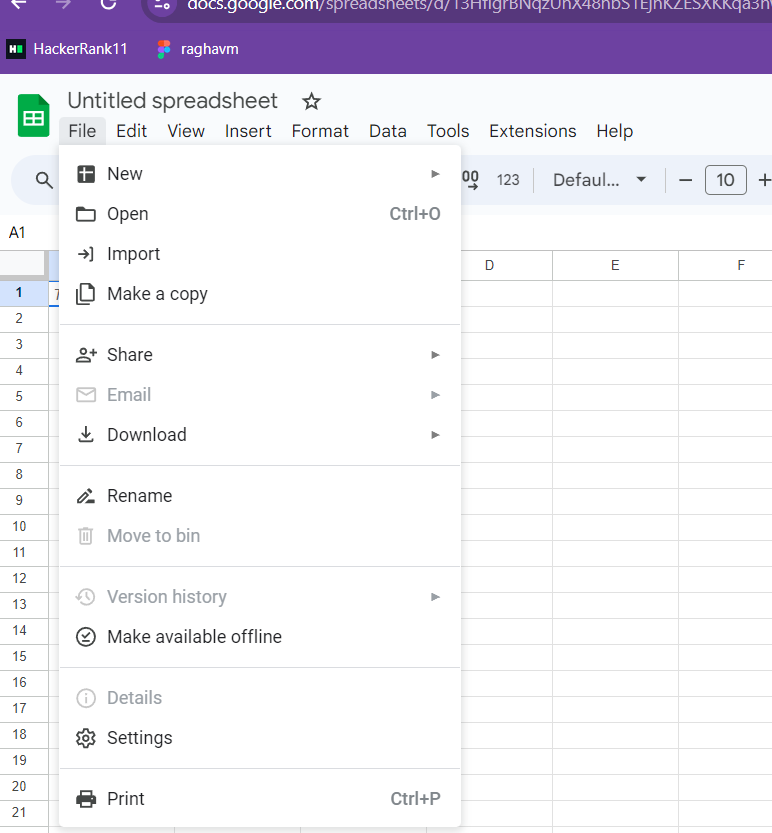Click the Move to bin trash icon
772x833 pixels.
(x=86, y=536)
